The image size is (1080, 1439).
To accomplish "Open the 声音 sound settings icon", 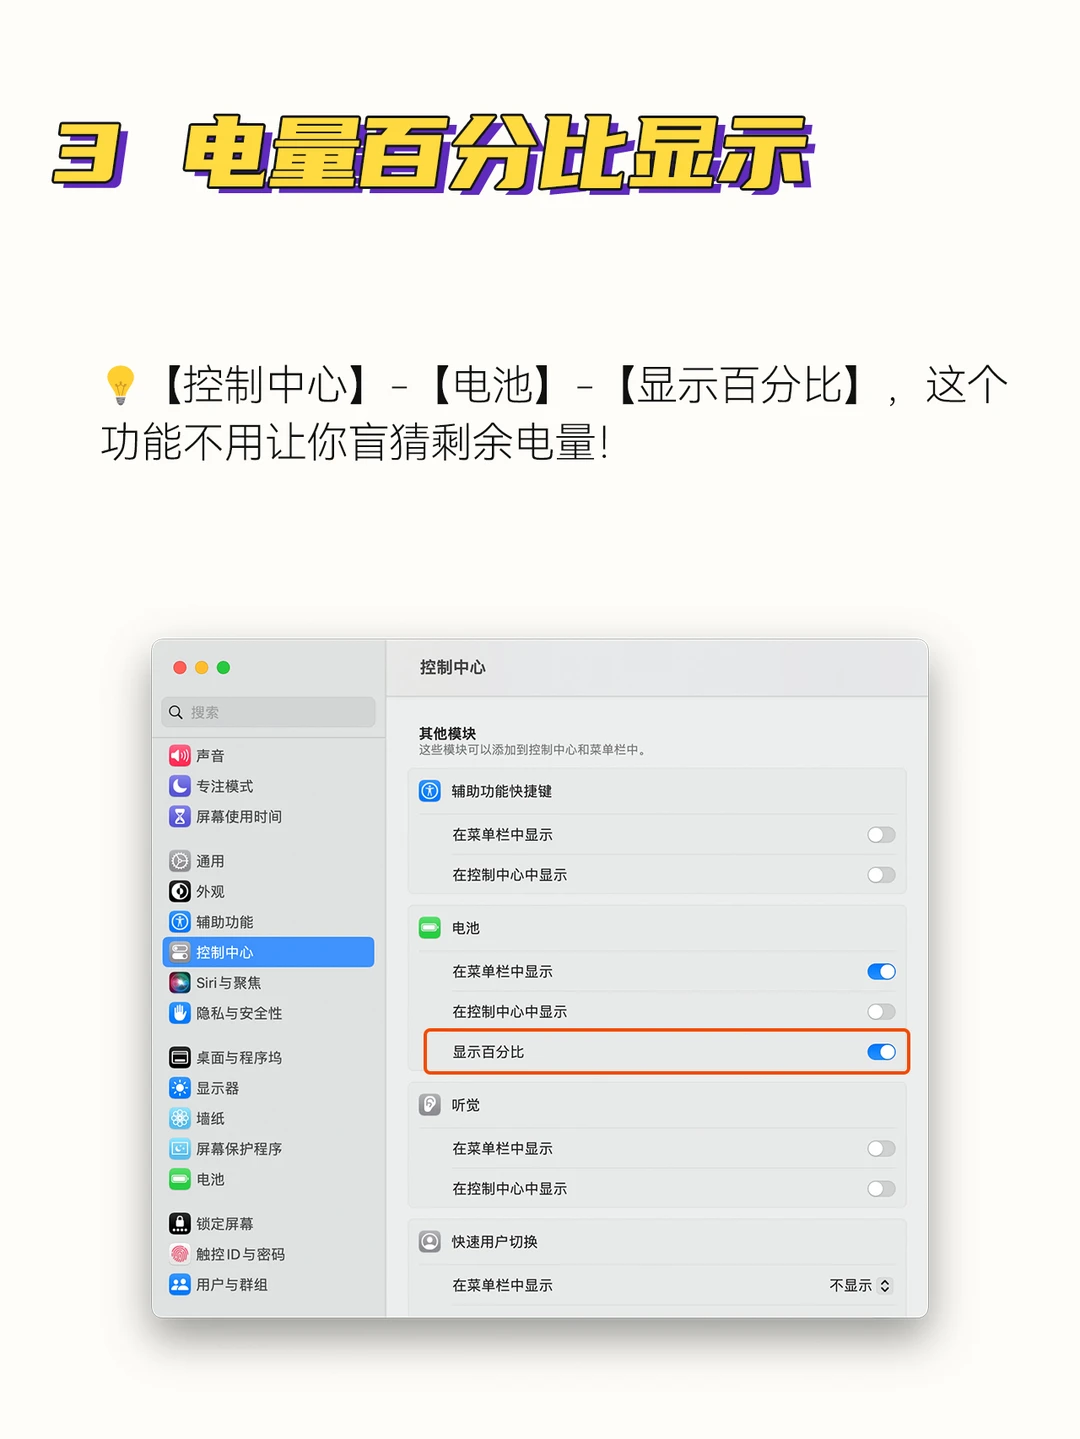I will tap(180, 755).
